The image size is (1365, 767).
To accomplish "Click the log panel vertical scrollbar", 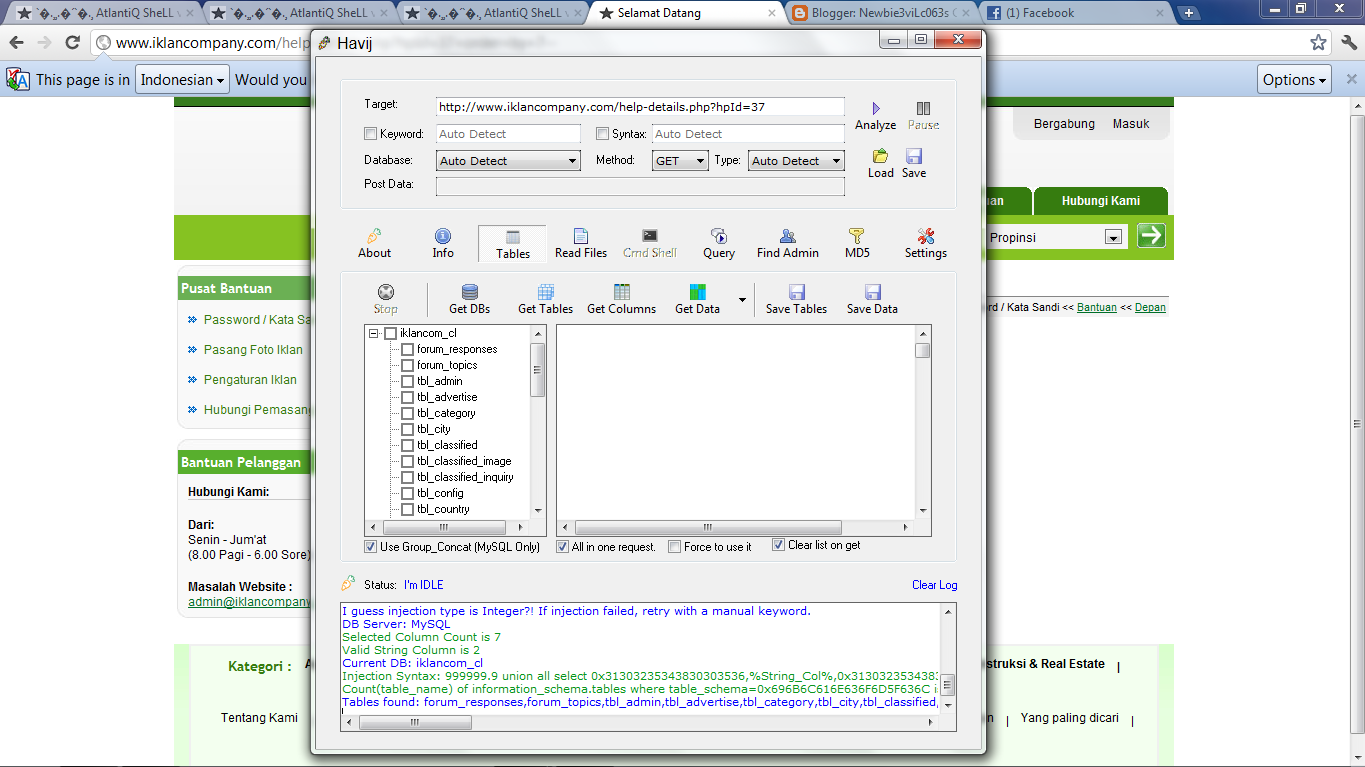I will point(948,660).
